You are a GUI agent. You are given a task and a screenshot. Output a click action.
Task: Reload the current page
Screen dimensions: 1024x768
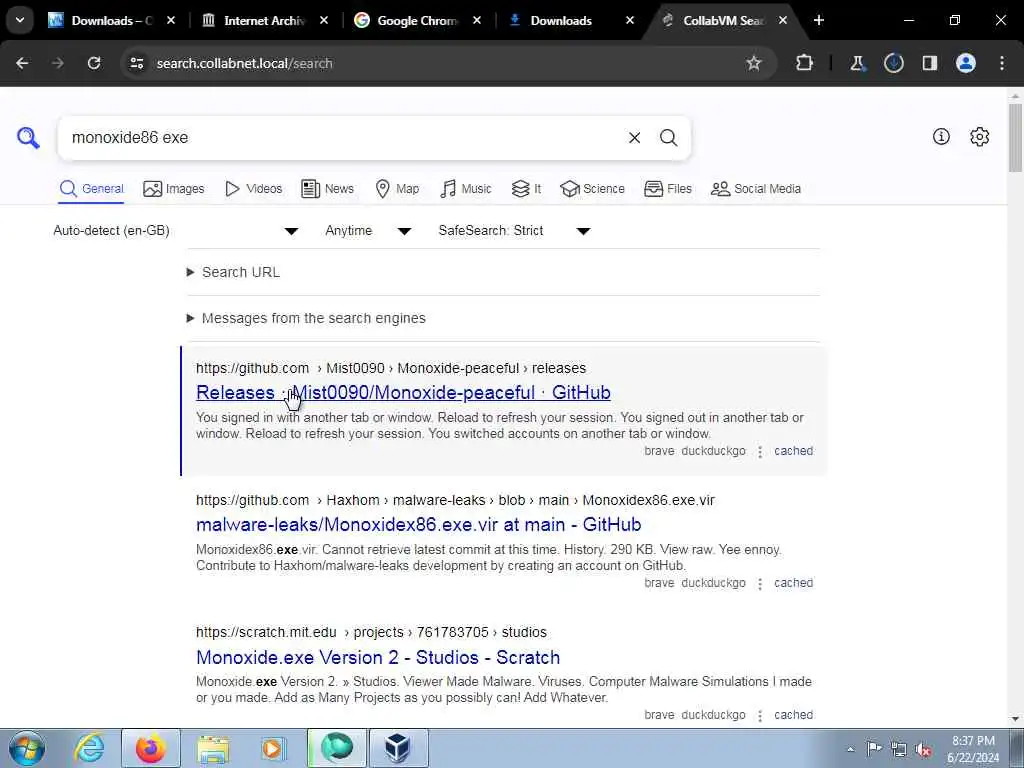pos(94,63)
